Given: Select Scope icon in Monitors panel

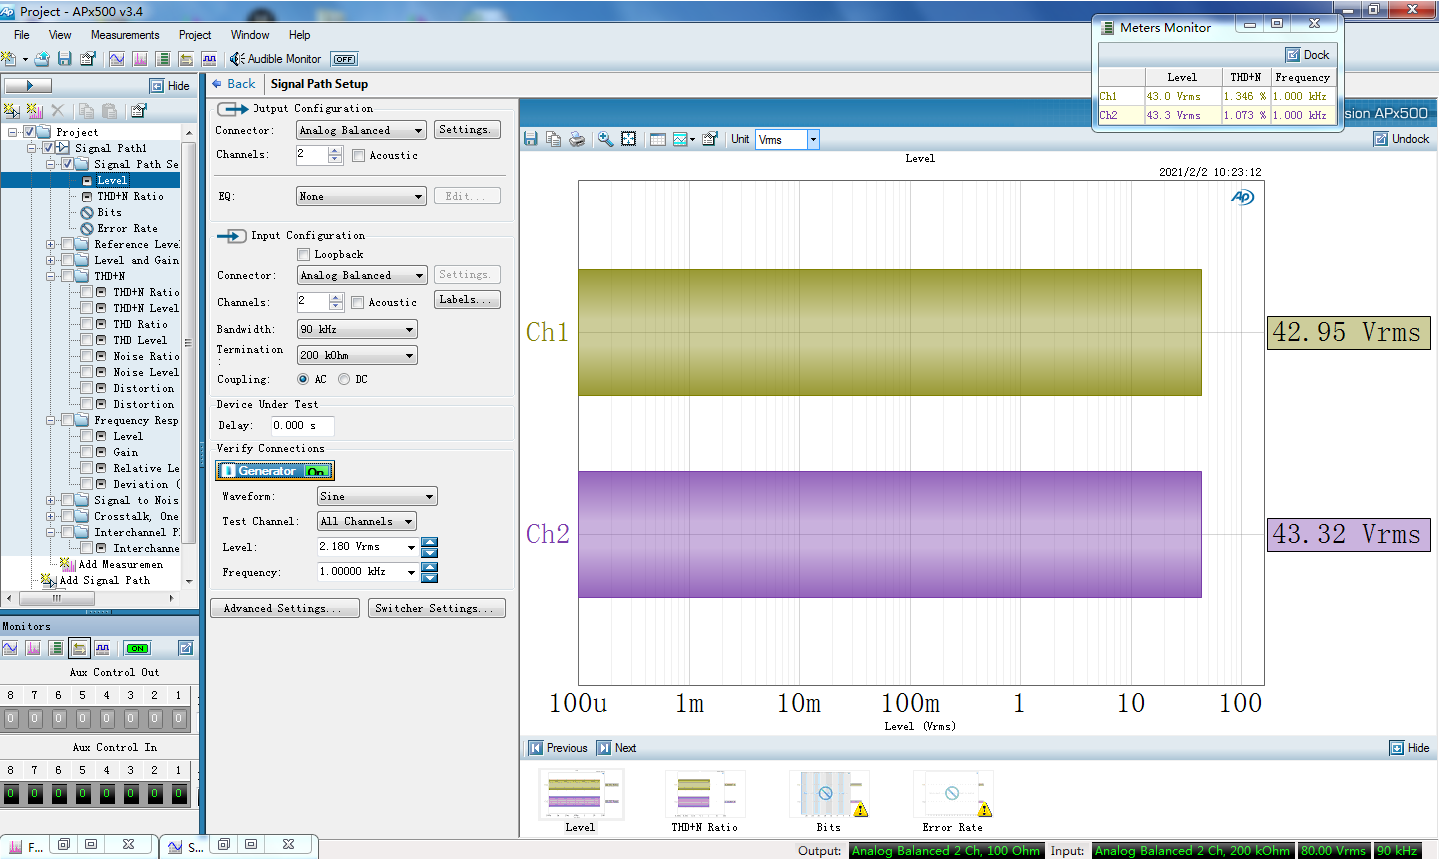Looking at the screenshot, I should pos(10,648).
